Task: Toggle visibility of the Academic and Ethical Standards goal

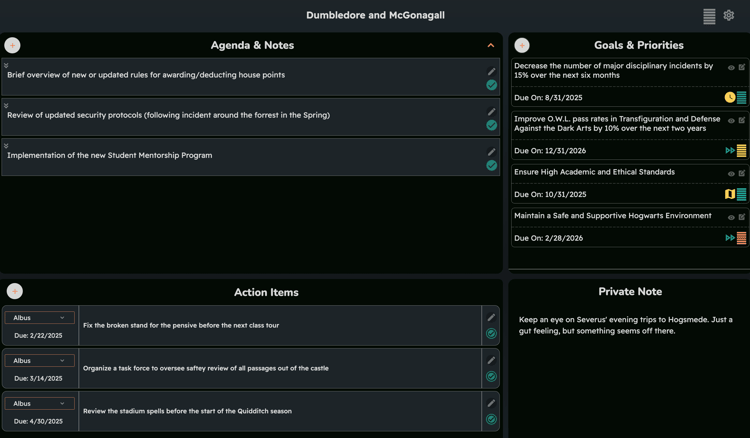Action: [x=731, y=174]
